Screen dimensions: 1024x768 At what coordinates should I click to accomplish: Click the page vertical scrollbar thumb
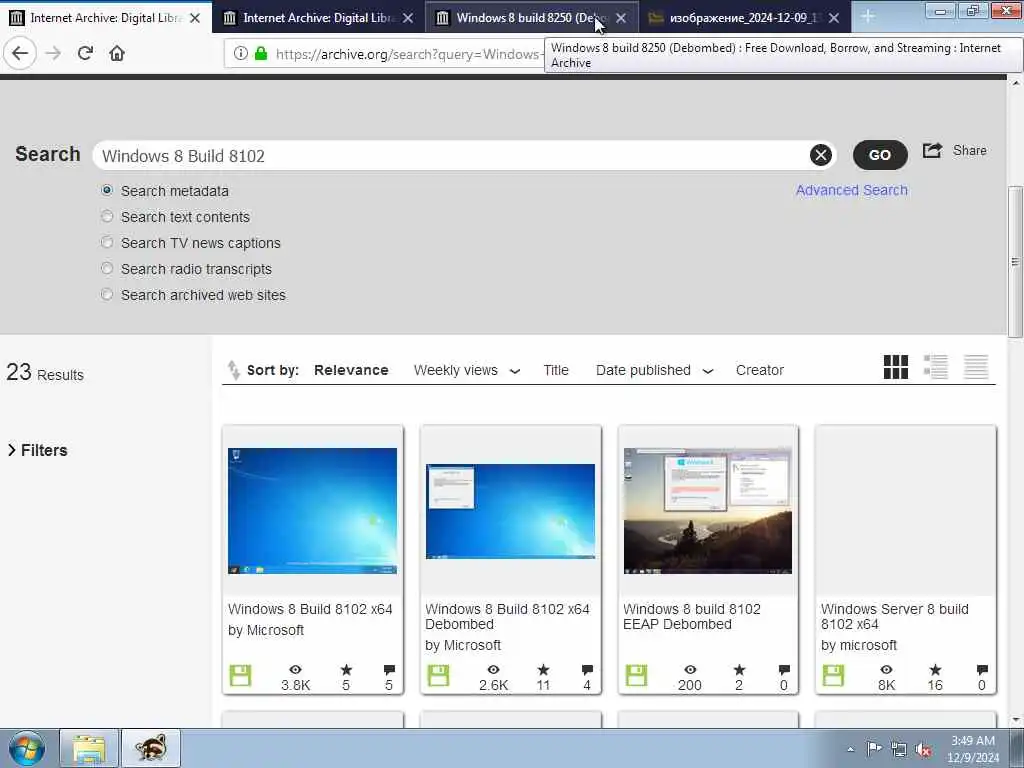[1015, 262]
